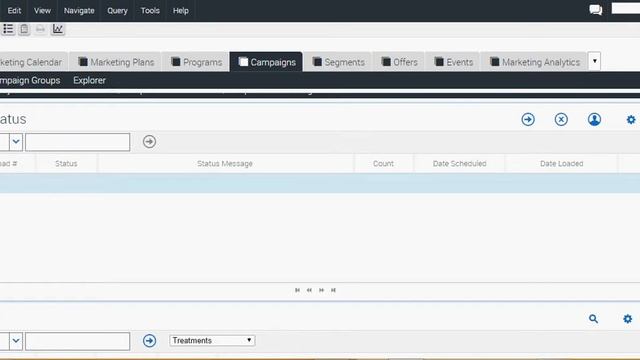Click the Status panel go arrow icon

point(528,119)
